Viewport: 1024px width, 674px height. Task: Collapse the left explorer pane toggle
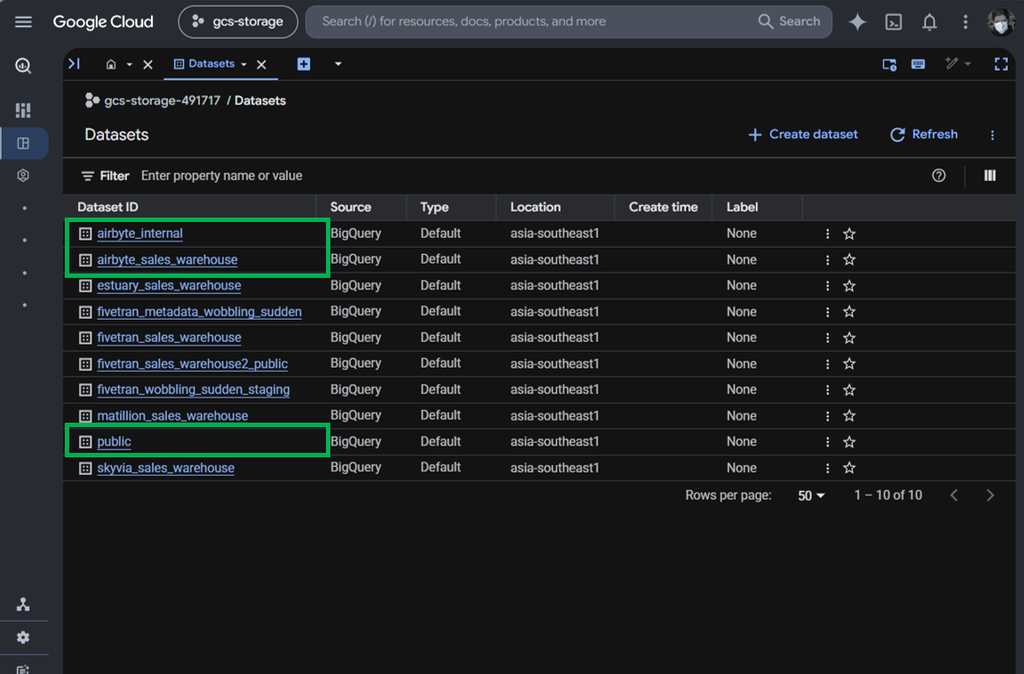coord(74,63)
